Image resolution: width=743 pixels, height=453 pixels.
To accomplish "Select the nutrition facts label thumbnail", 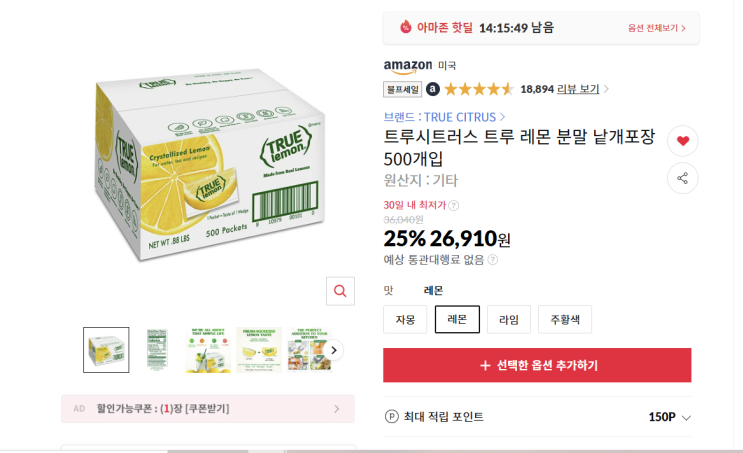I will click(157, 350).
